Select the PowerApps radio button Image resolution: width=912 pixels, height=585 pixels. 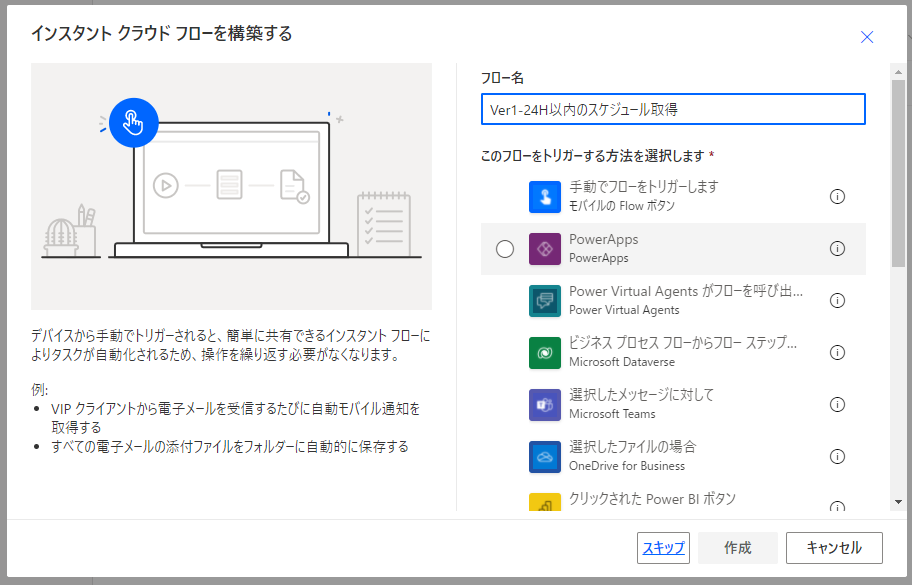click(x=505, y=248)
